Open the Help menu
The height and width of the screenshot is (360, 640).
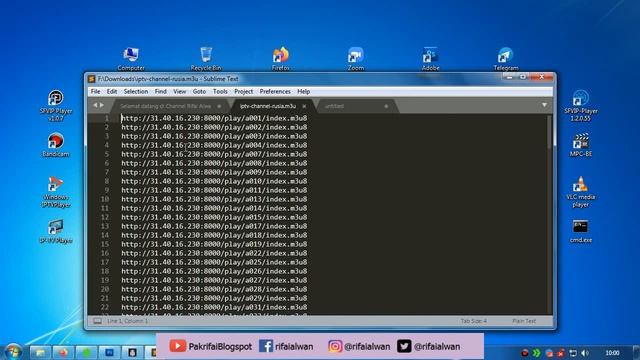[303, 91]
